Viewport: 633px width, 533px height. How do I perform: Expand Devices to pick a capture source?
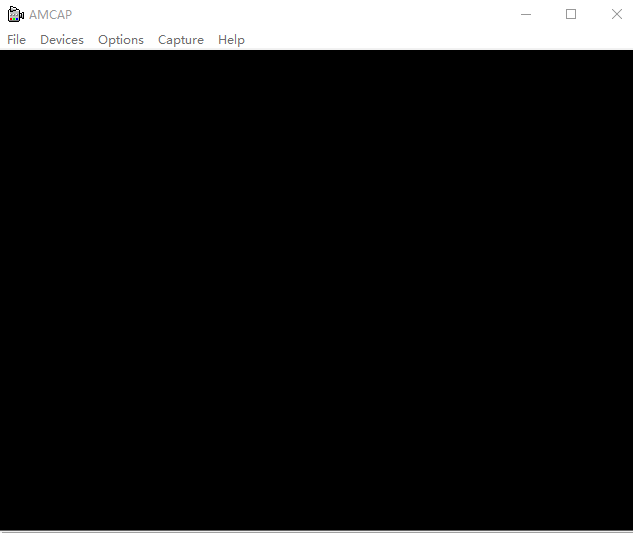62,40
